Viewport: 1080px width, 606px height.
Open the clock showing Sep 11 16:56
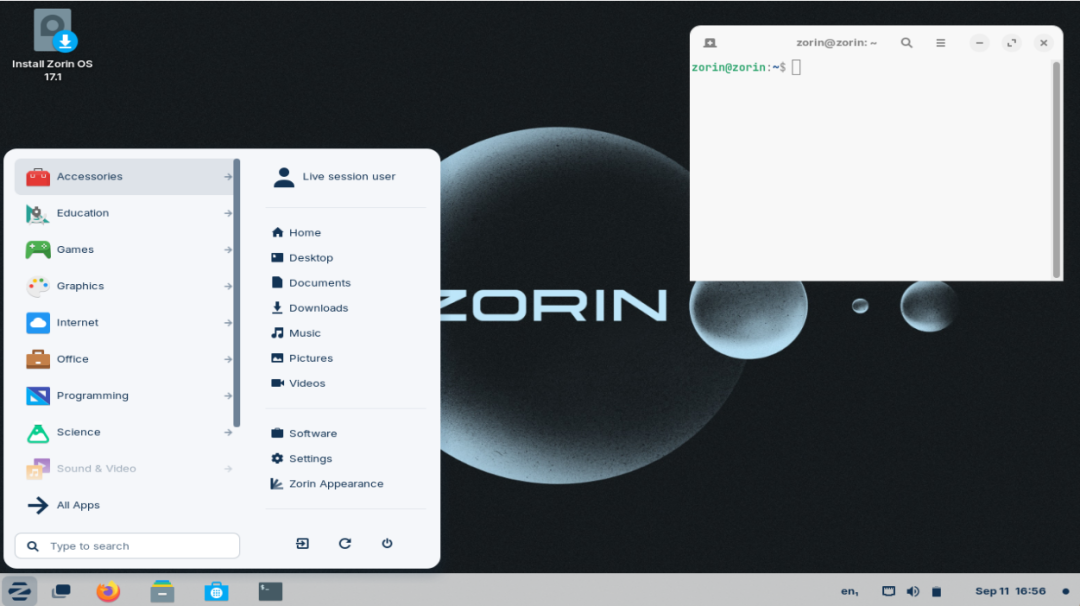click(1010, 591)
